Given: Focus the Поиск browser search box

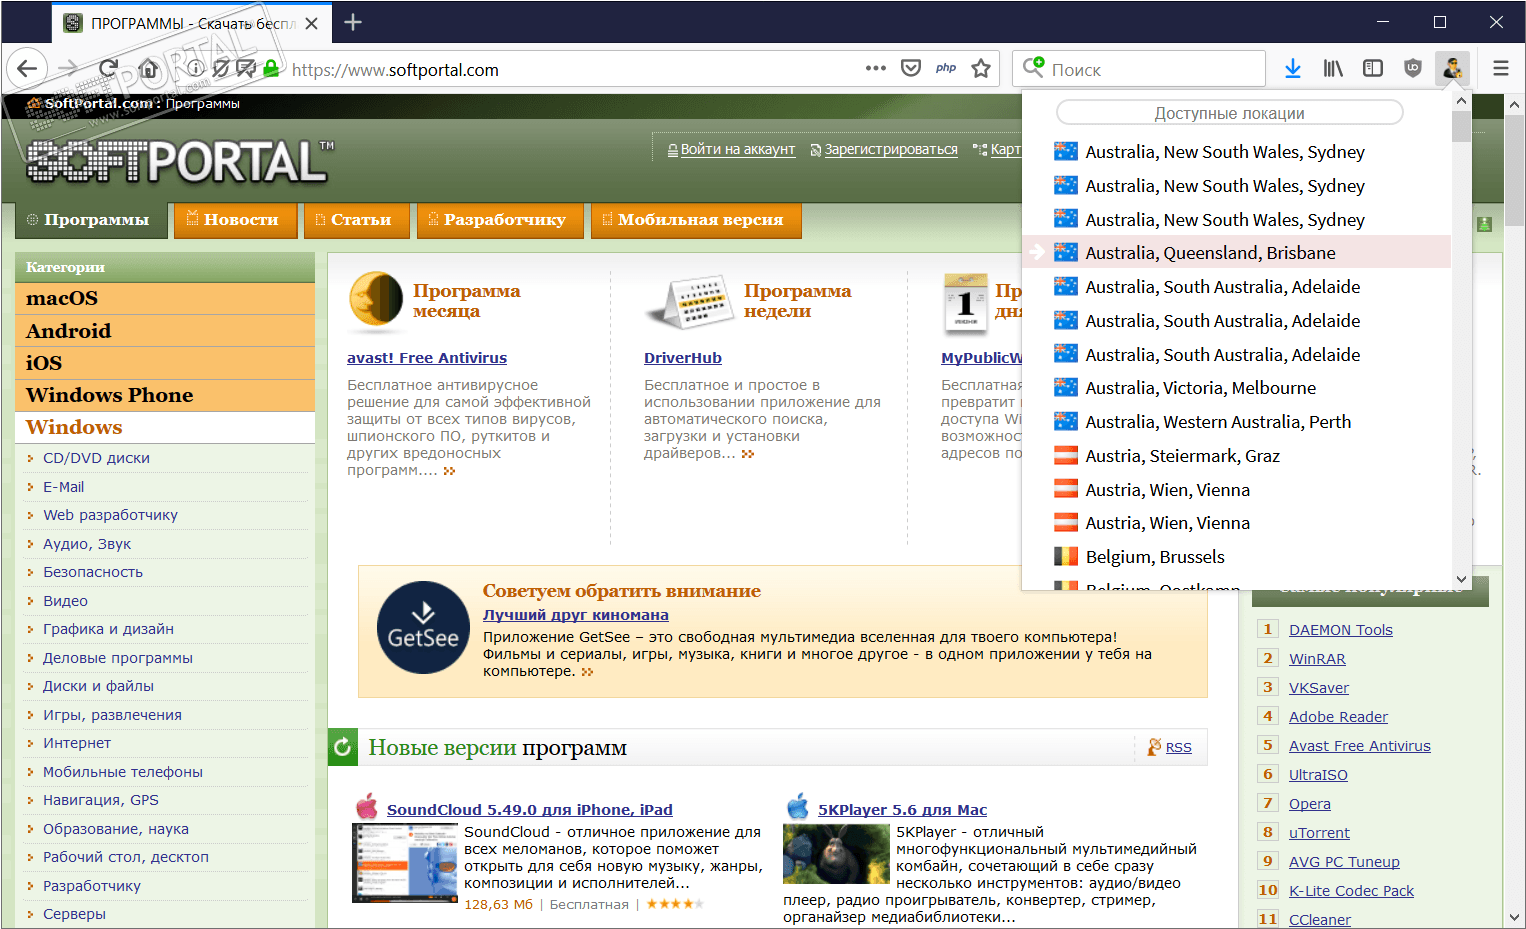Looking at the screenshot, I should click(1140, 69).
